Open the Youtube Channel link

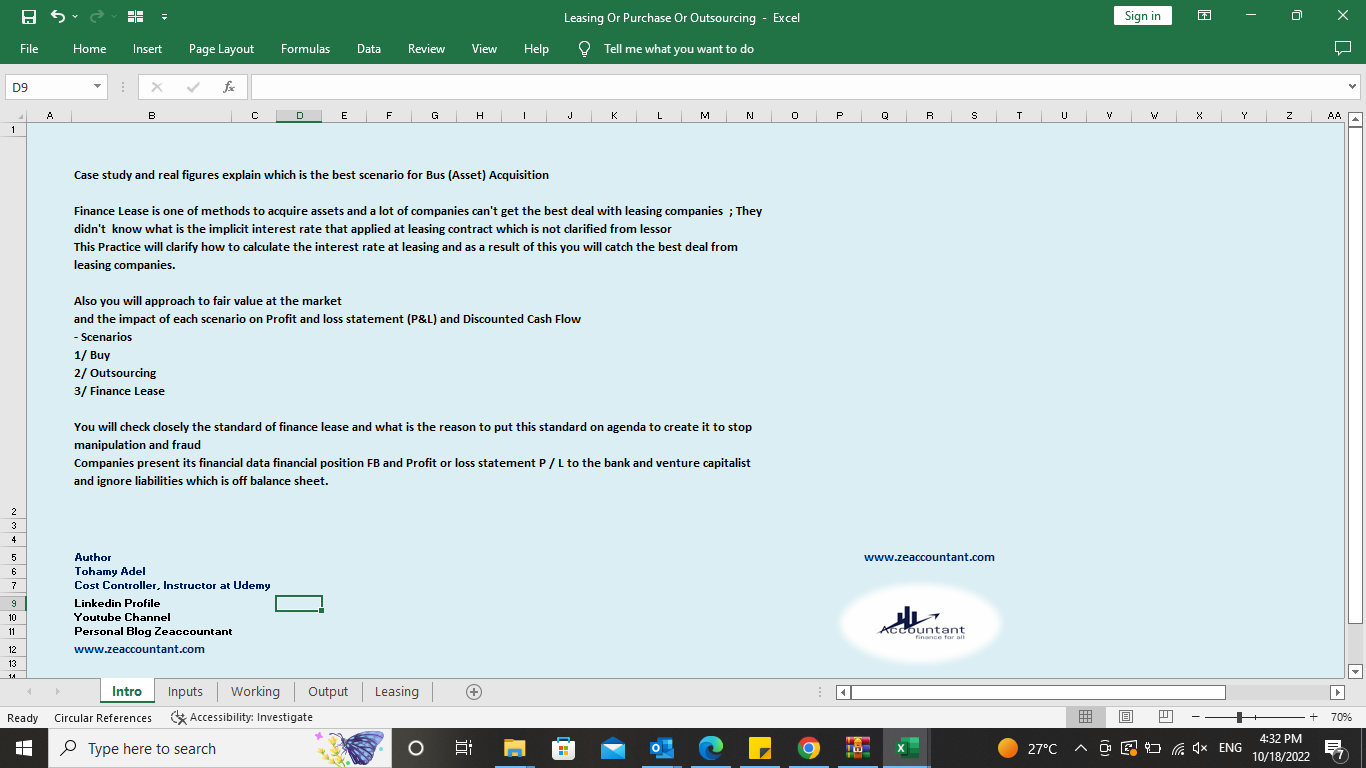(122, 617)
